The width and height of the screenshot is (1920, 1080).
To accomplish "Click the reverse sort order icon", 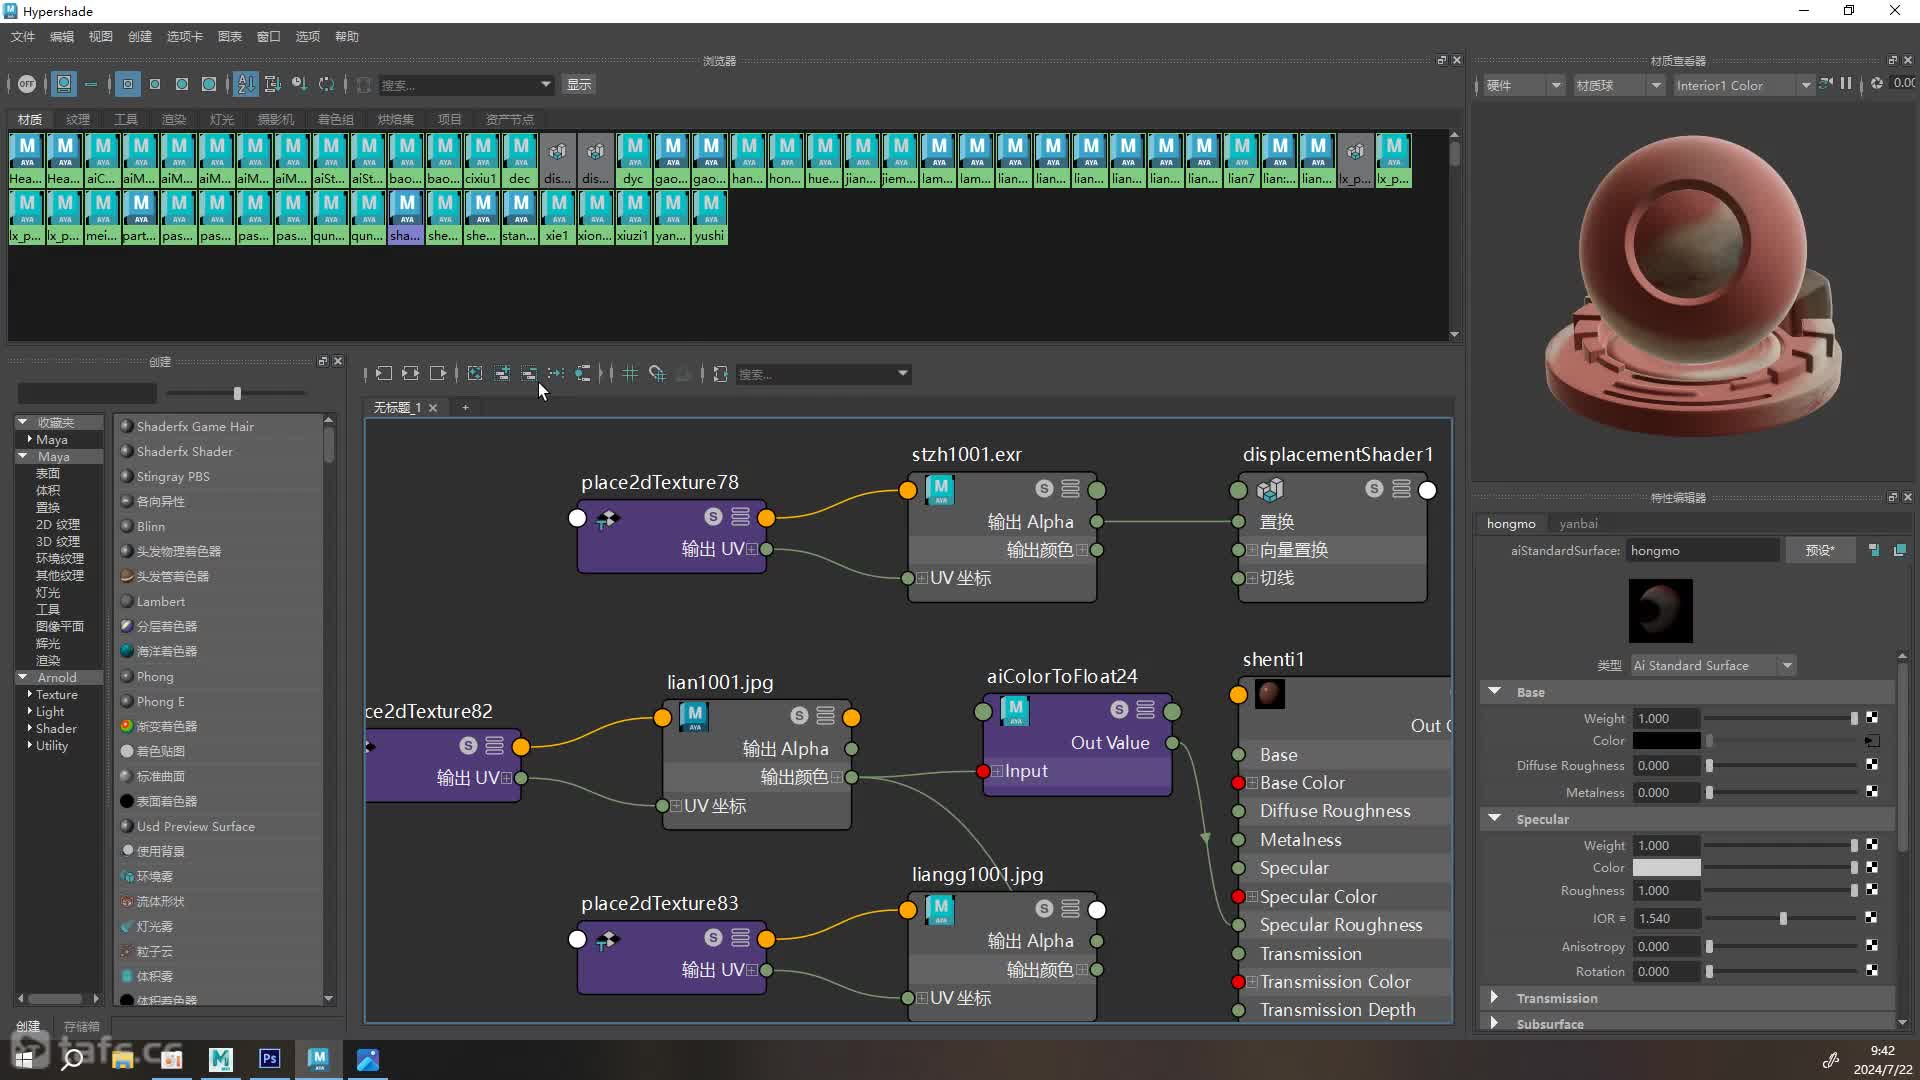I will point(326,84).
